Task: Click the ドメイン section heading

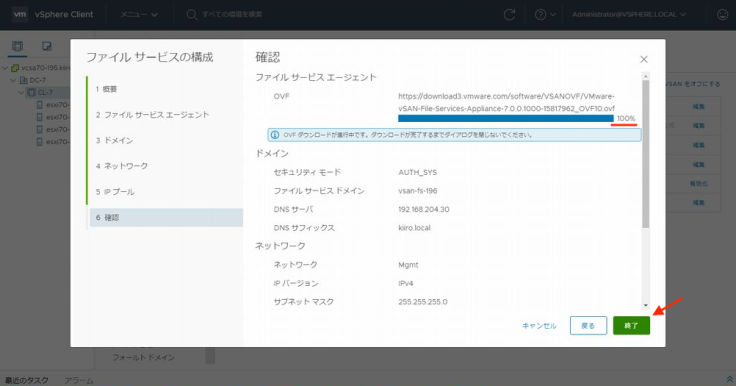Action: [x=272, y=154]
